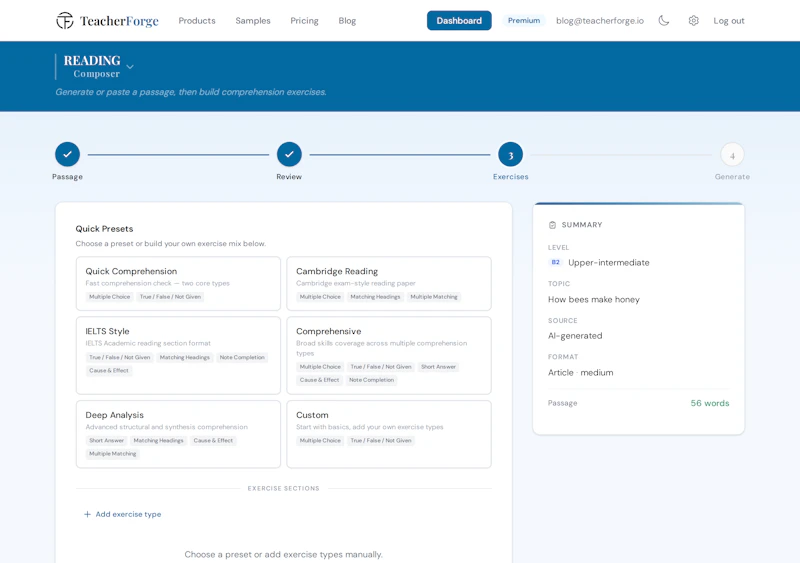Click the 56 words passage count
This screenshot has width=800, height=563.
[710, 403]
